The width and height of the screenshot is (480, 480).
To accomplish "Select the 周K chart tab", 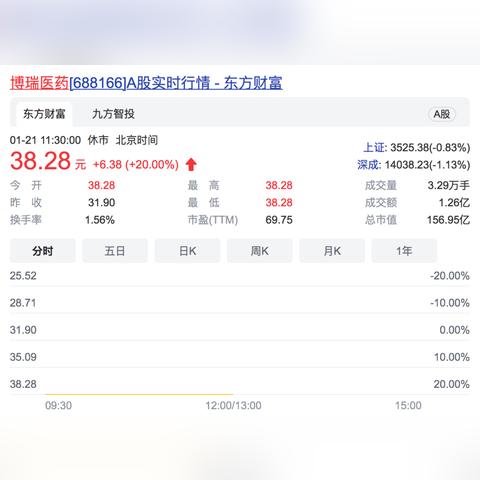I will 260,251.
